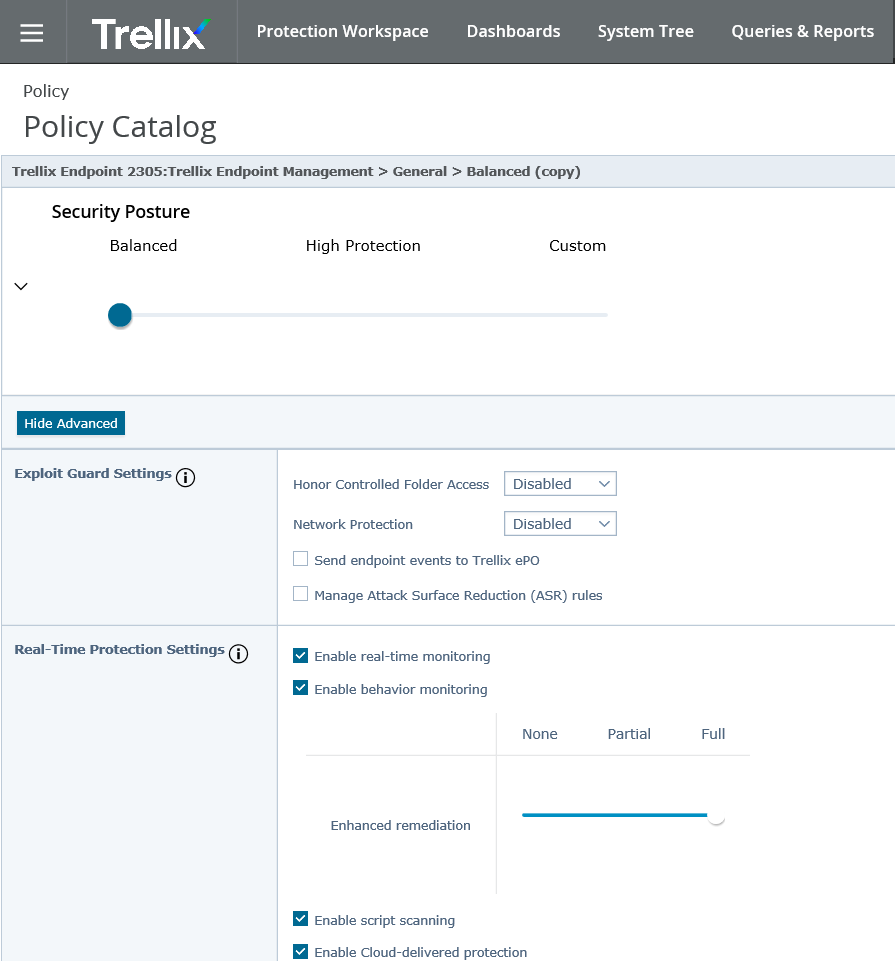Image resolution: width=895 pixels, height=961 pixels.
Task: Click the Honor Controlled Folder Access label
Action: tap(391, 484)
